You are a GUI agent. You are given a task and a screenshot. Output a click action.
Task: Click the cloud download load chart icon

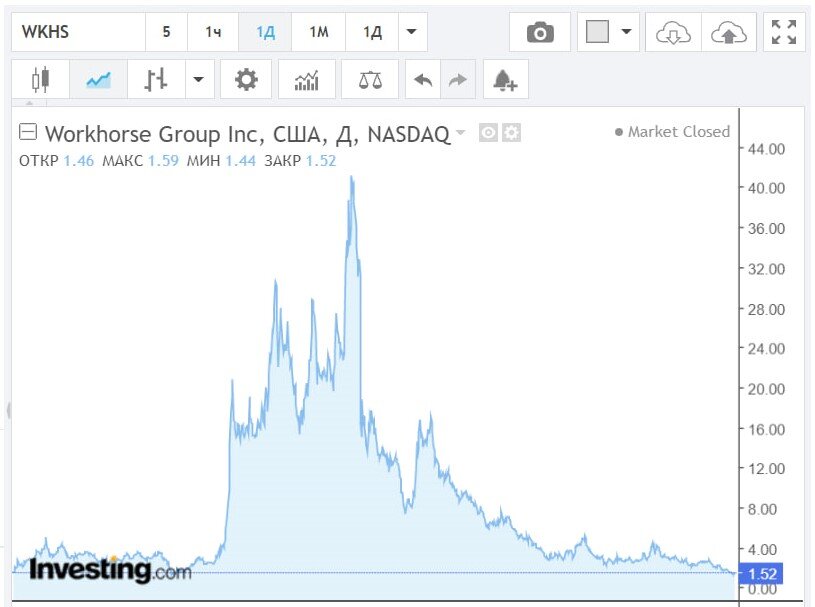coord(673,32)
